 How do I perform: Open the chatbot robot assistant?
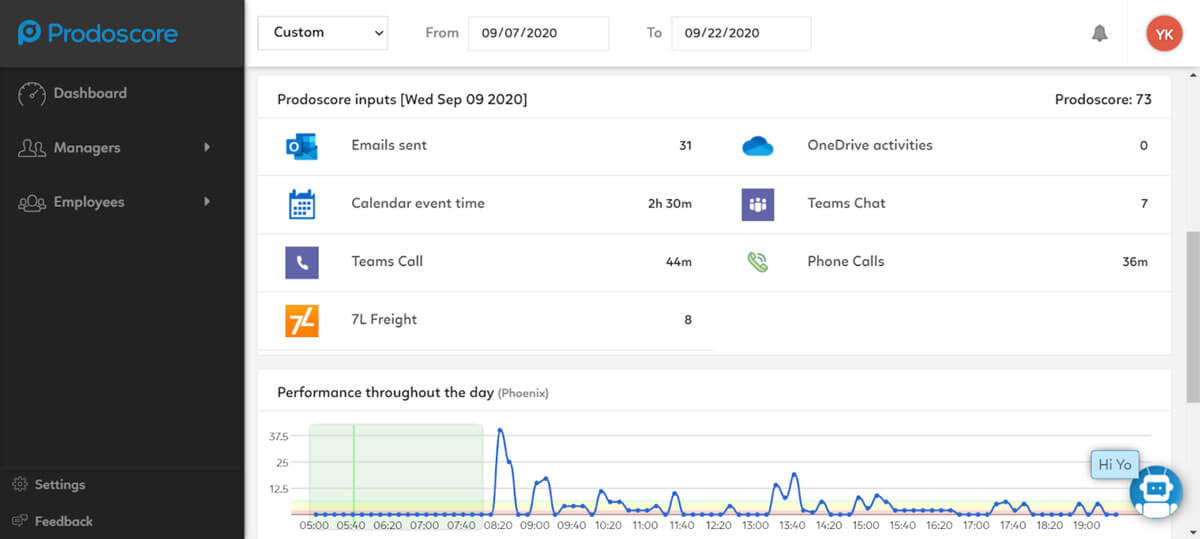[1156, 490]
